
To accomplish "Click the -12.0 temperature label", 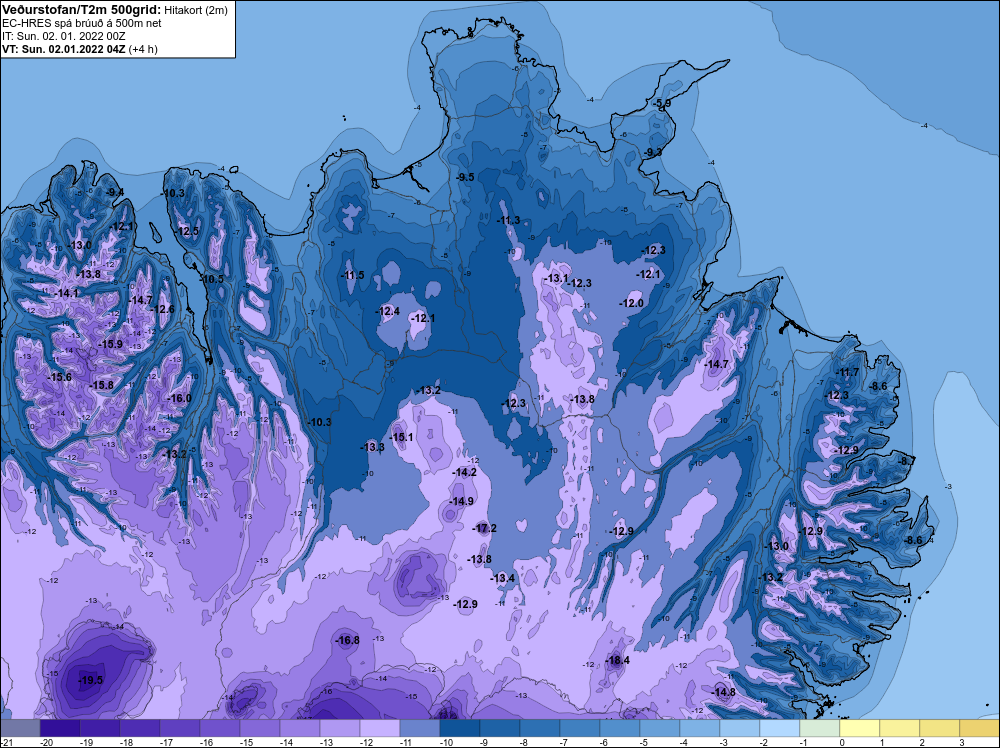I will click(631, 303).
